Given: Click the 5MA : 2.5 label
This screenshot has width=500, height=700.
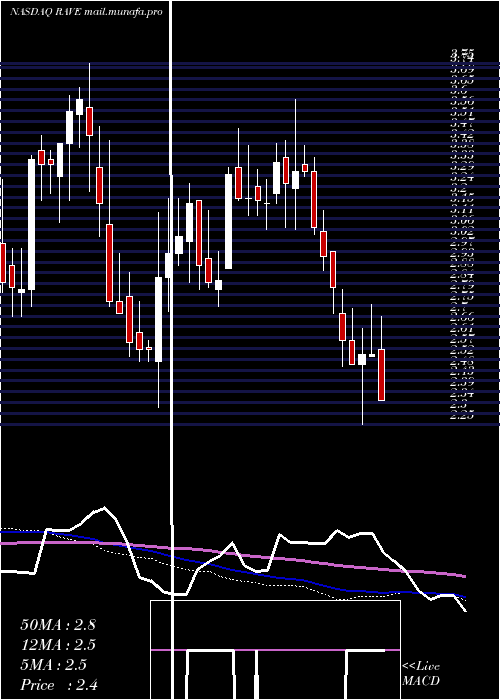Looking at the screenshot, I should click(54, 665).
